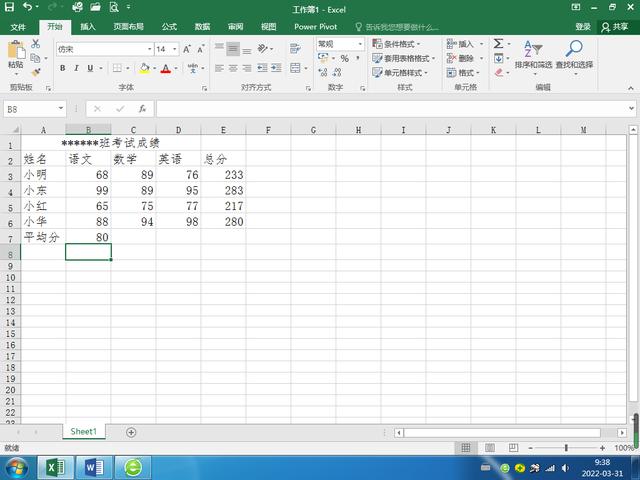This screenshot has height=480, width=640.
Task: Apply percent style to cell
Action: (x=345, y=58)
